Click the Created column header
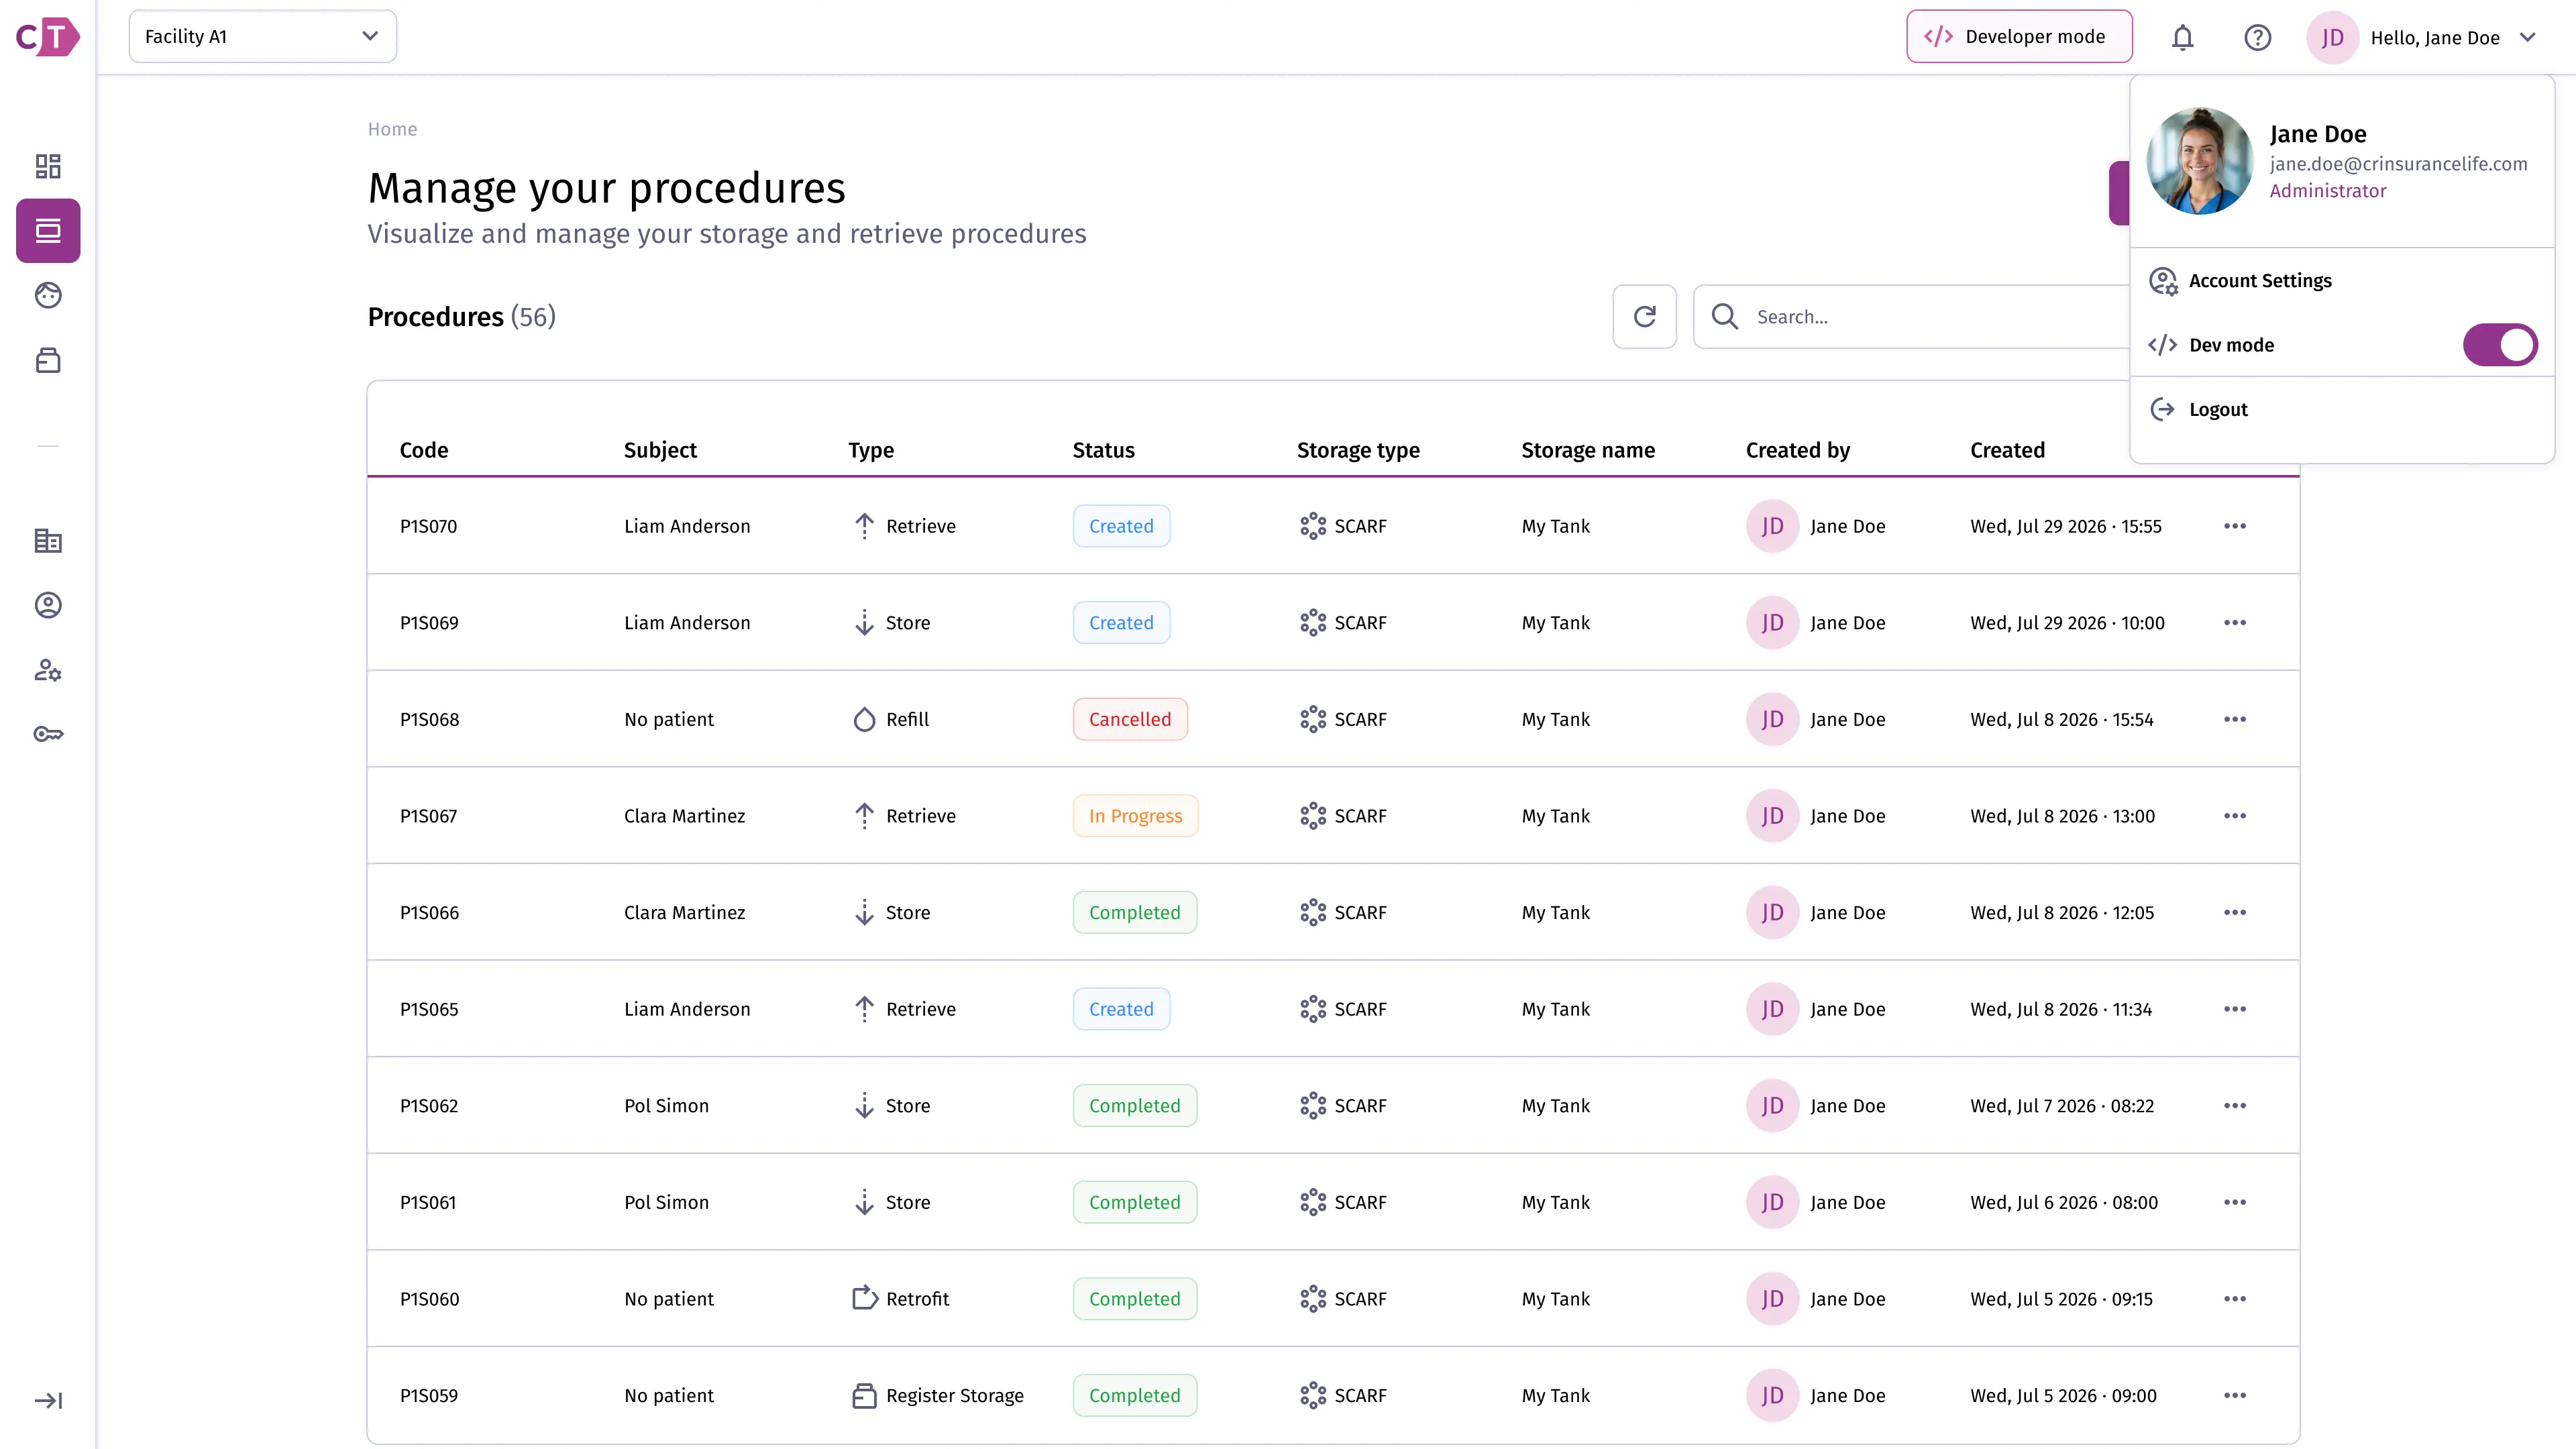Viewport: 2576px width, 1449px height. pyautogui.click(x=2007, y=450)
